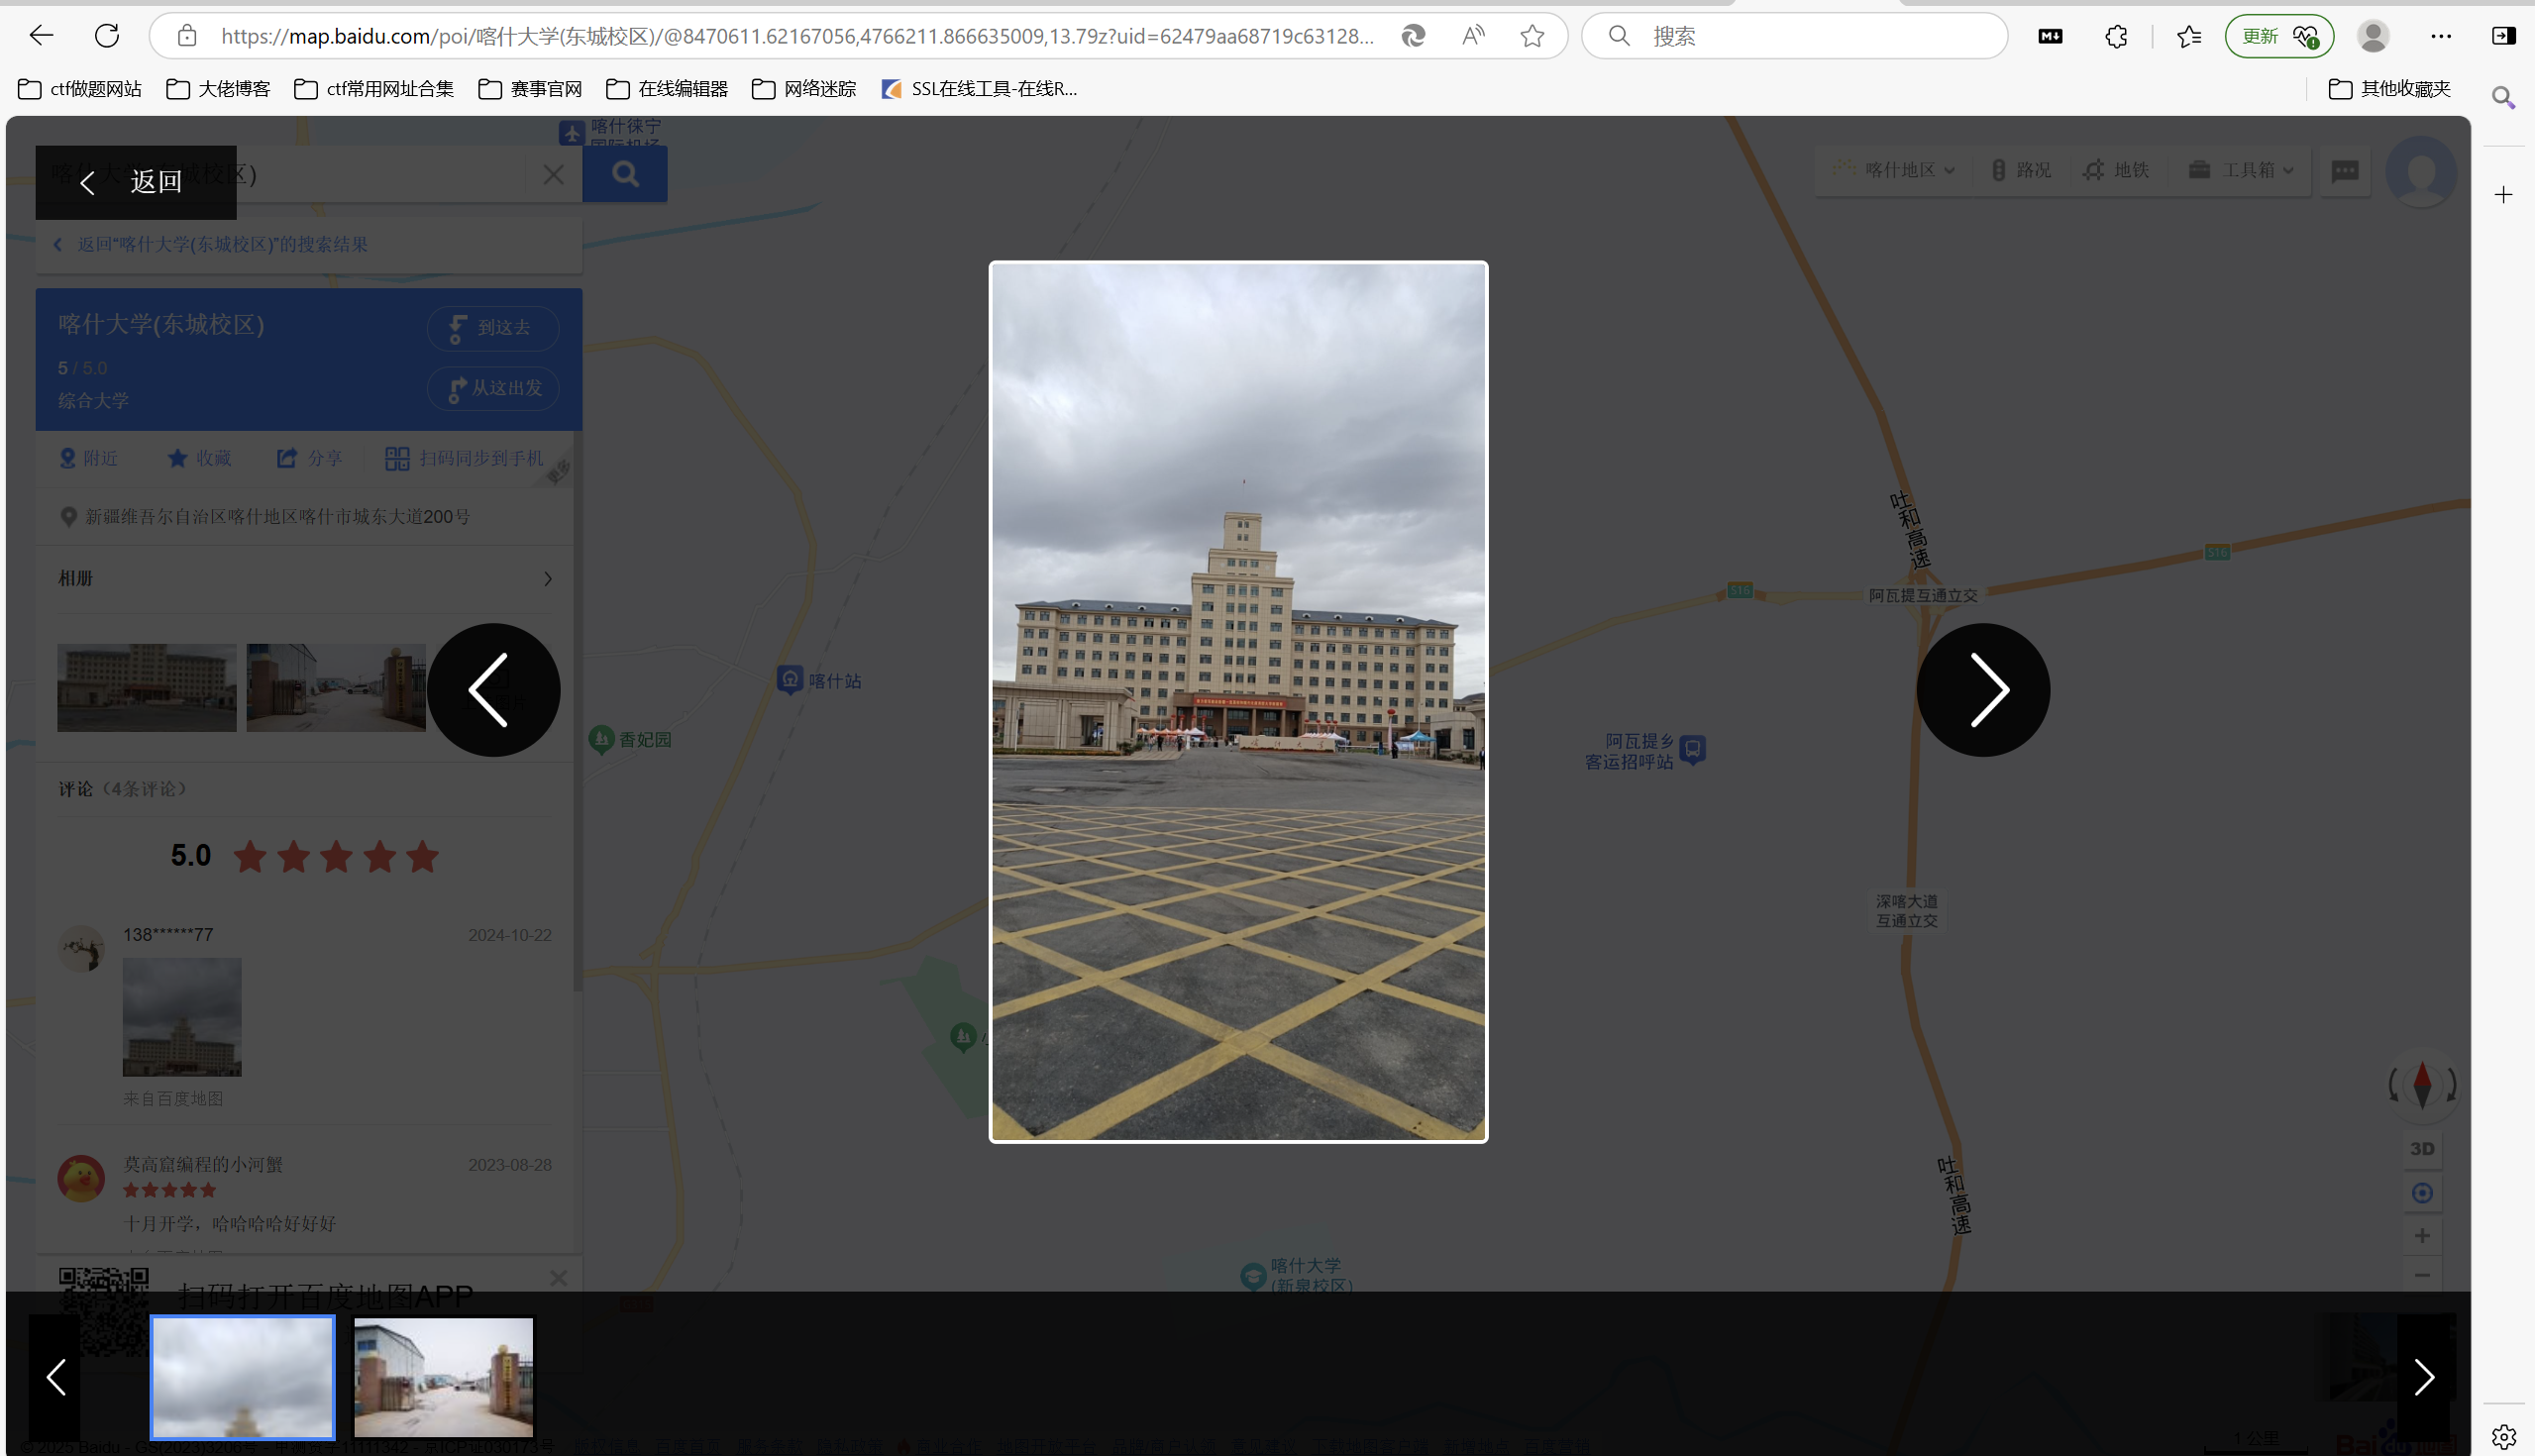Click the 到这去 route button
This screenshot has width=2535, height=1456.
493,328
